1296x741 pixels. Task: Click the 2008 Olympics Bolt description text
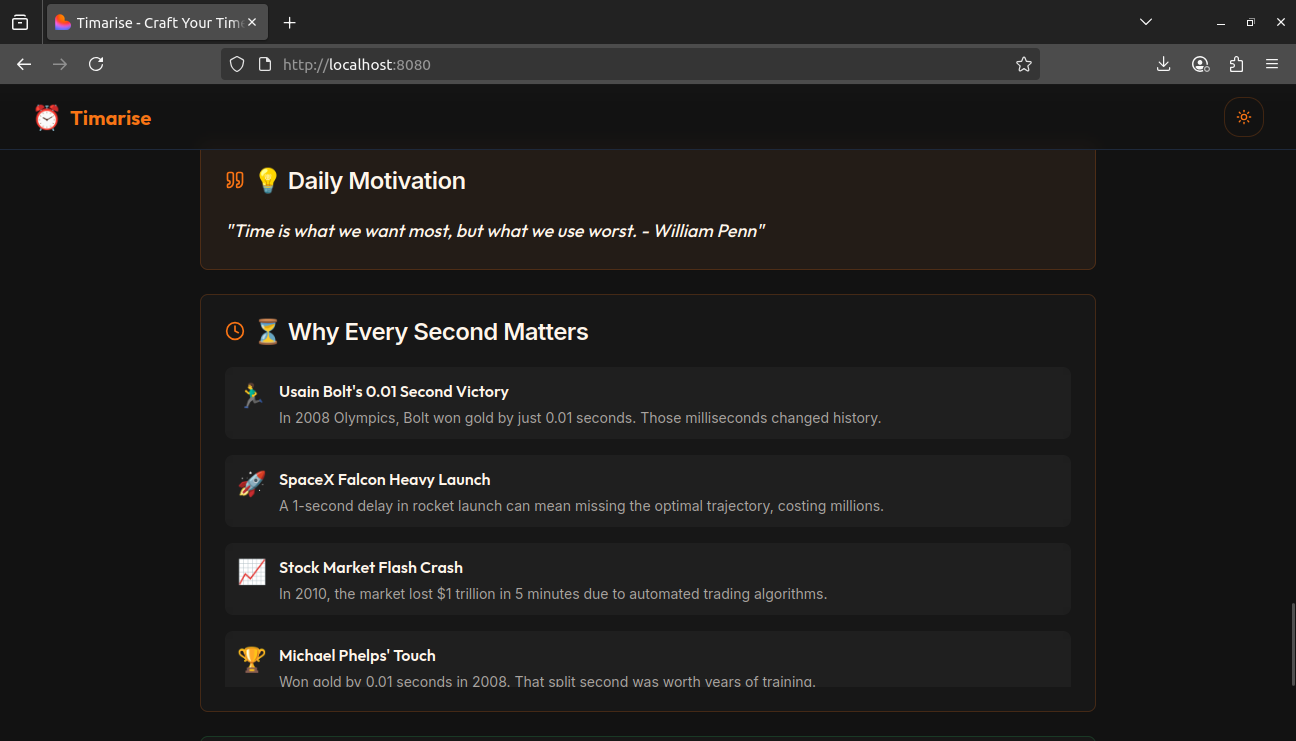(x=580, y=418)
